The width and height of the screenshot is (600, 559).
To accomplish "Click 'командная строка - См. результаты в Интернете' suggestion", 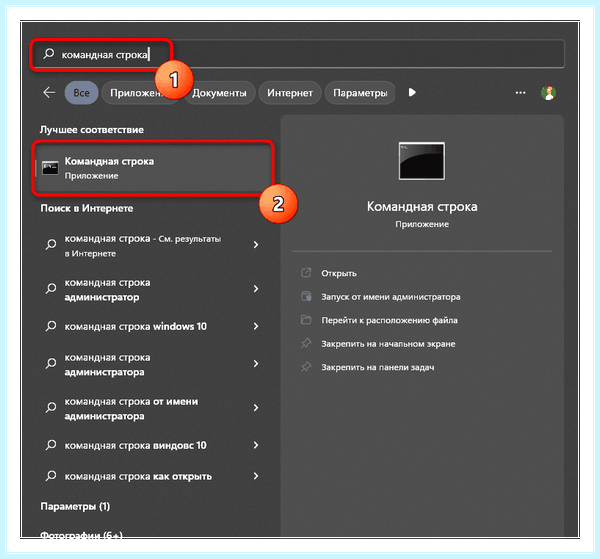I will [152, 245].
